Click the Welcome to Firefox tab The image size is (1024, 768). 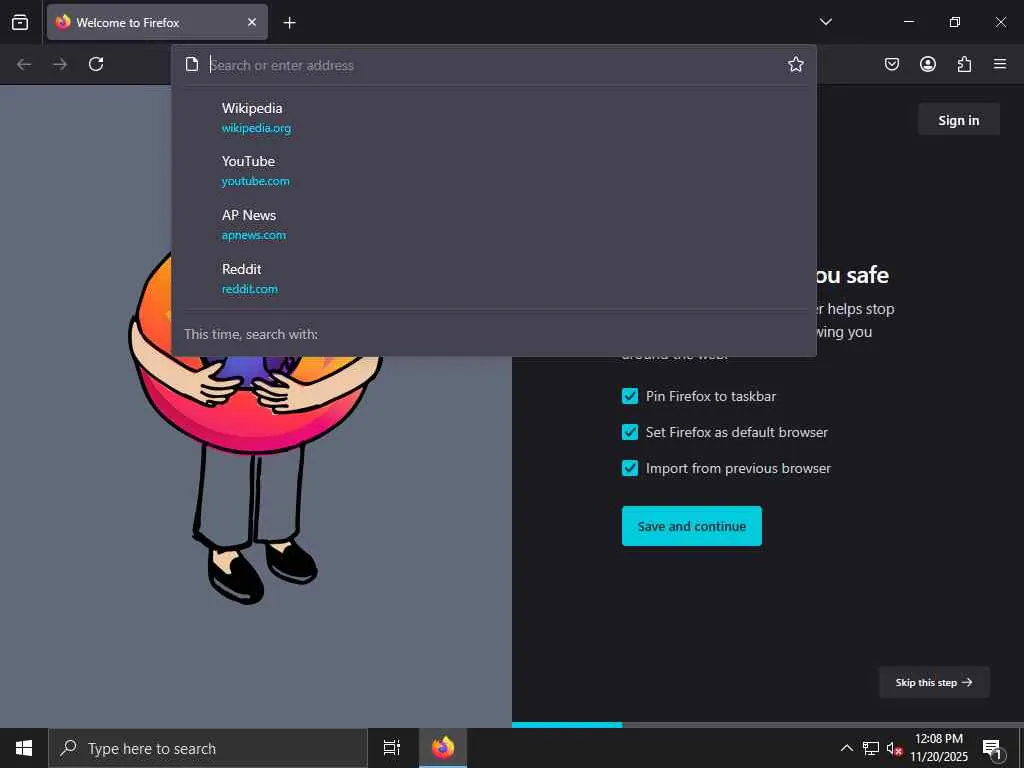(157, 22)
